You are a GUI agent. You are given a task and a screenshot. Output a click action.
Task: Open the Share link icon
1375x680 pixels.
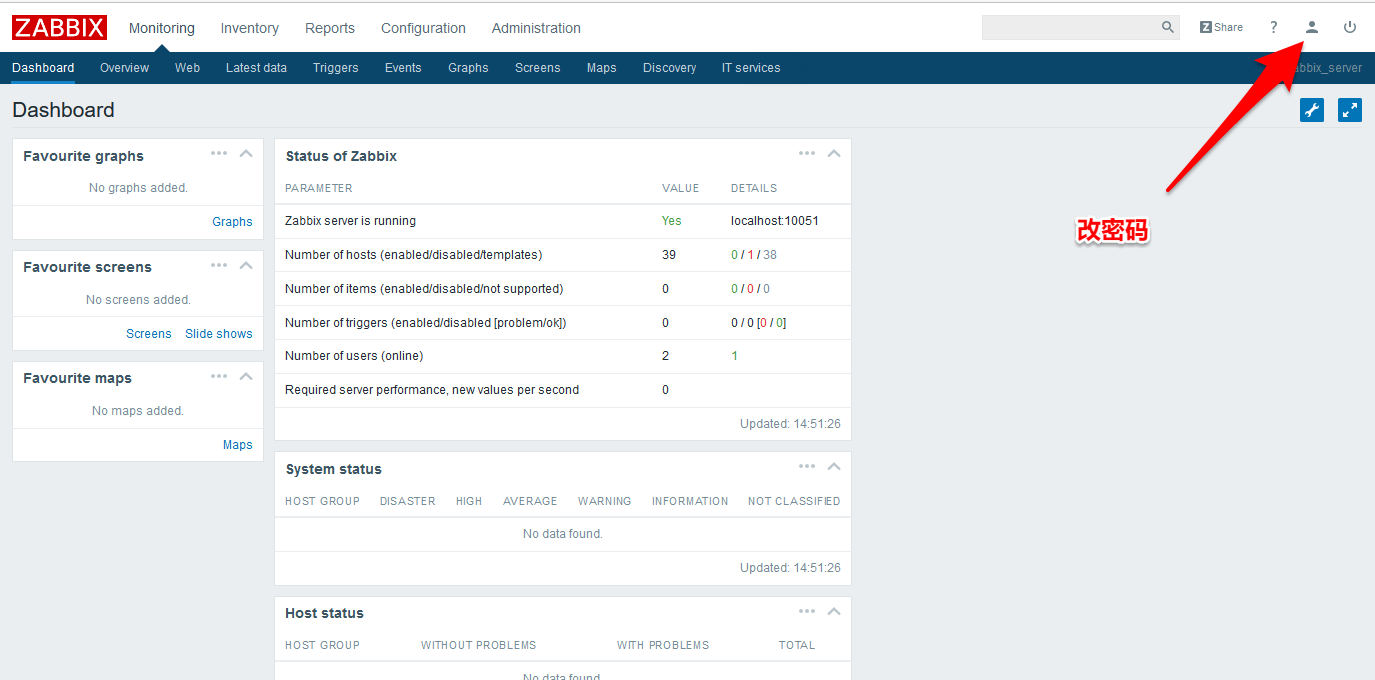pyautogui.click(x=1221, y=28)
